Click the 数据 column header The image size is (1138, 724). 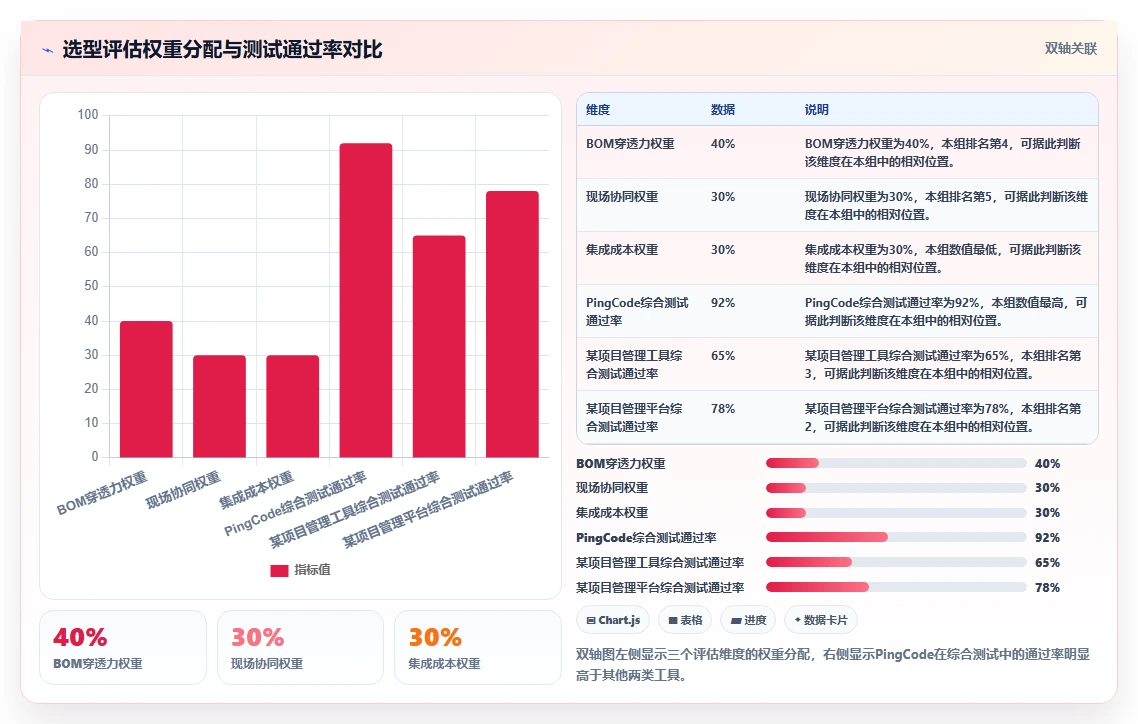pyautogui.click(x=723, y=110)
